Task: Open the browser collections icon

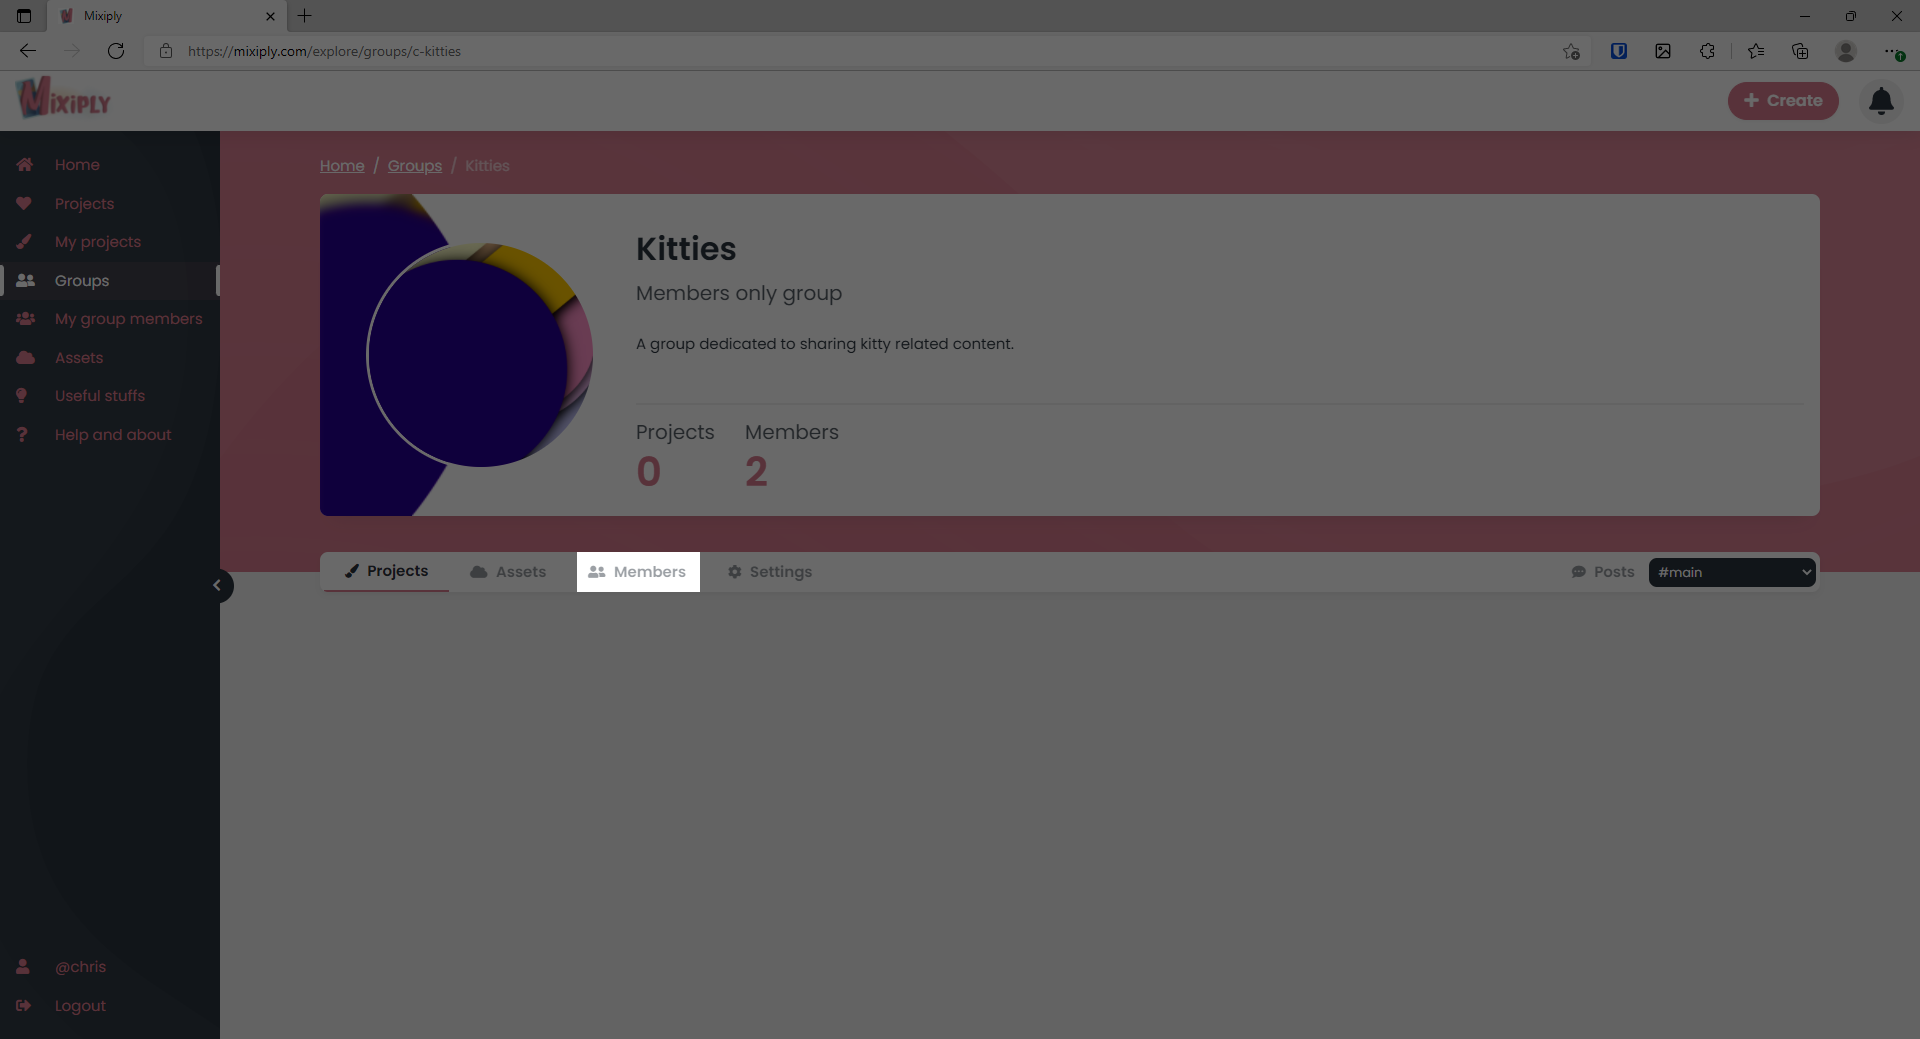Action: point(1800,51)
